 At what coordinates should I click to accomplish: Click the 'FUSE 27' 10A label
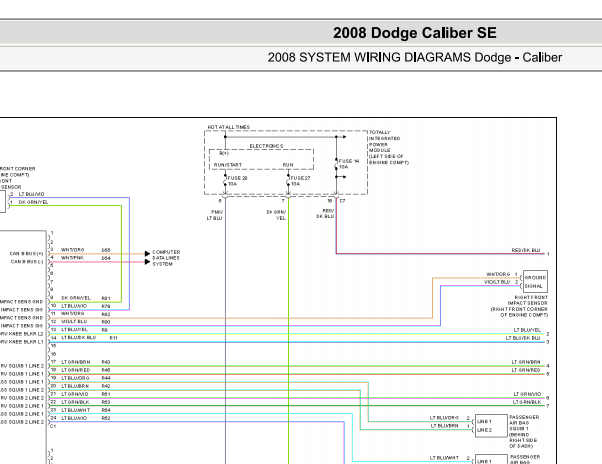pos(300,181)
